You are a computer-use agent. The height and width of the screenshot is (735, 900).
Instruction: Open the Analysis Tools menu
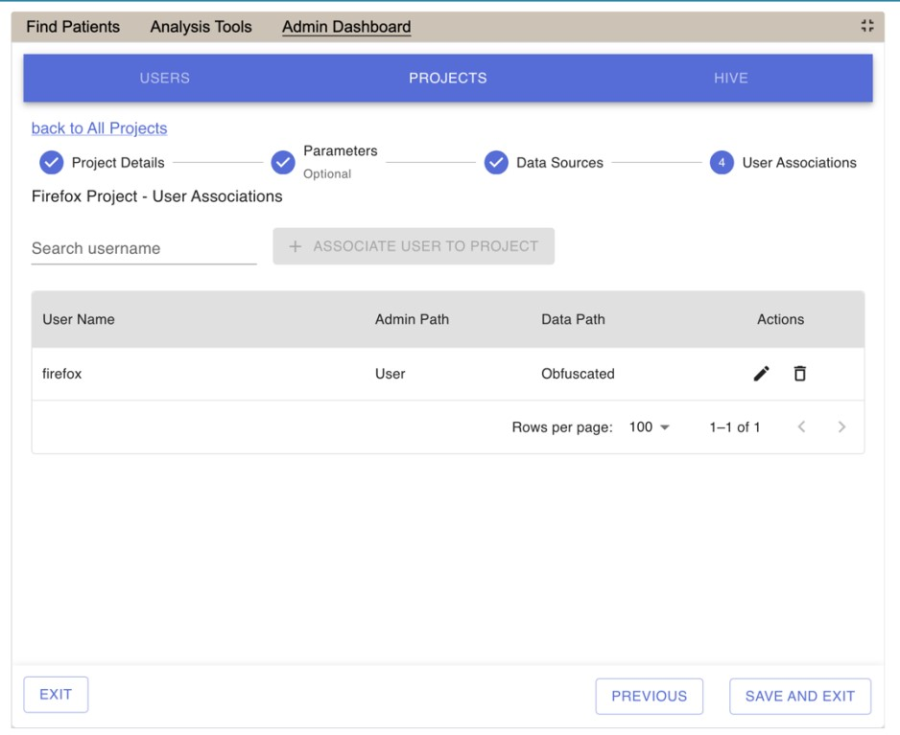201,27
